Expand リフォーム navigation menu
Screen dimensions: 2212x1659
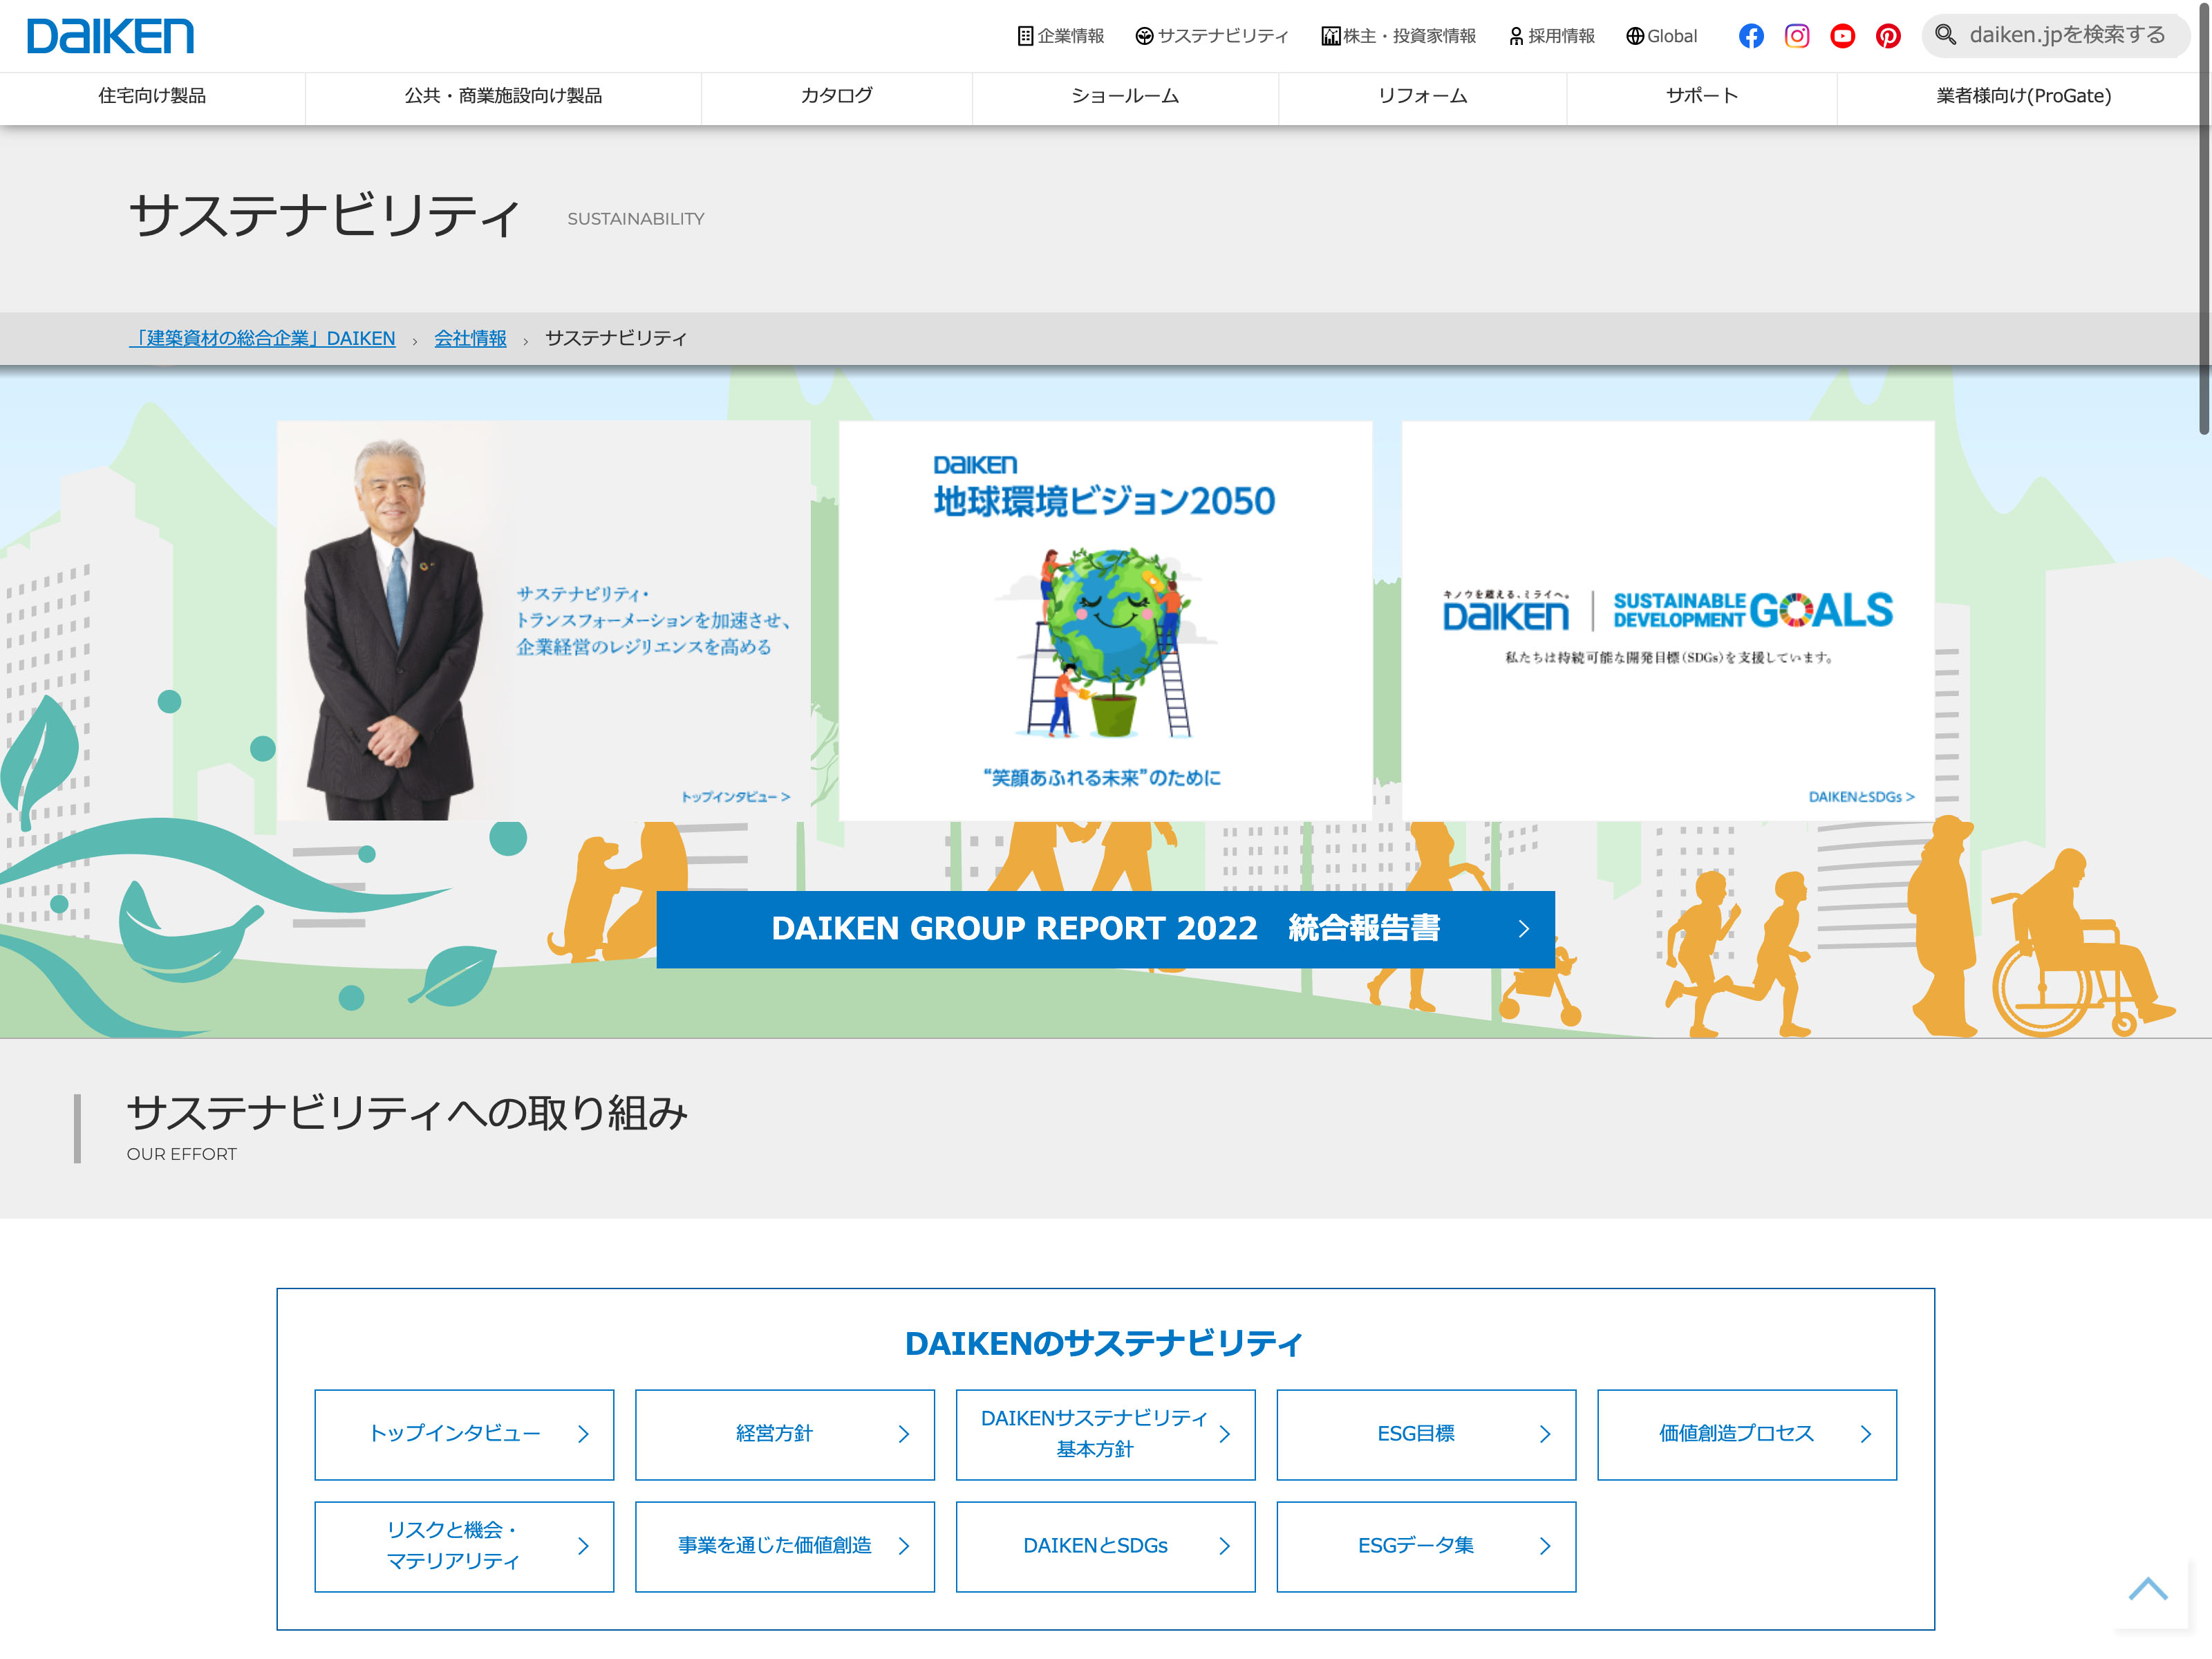point(1422,96)
